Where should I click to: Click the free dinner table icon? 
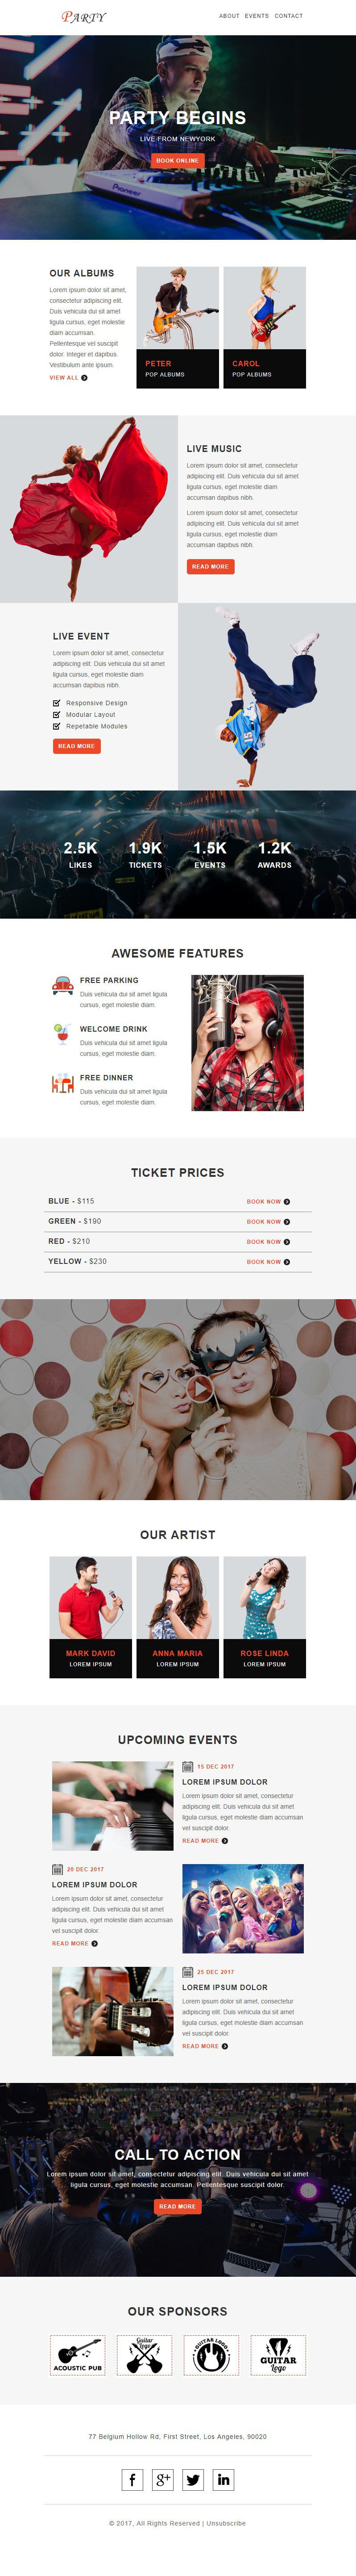point(62,1083)
